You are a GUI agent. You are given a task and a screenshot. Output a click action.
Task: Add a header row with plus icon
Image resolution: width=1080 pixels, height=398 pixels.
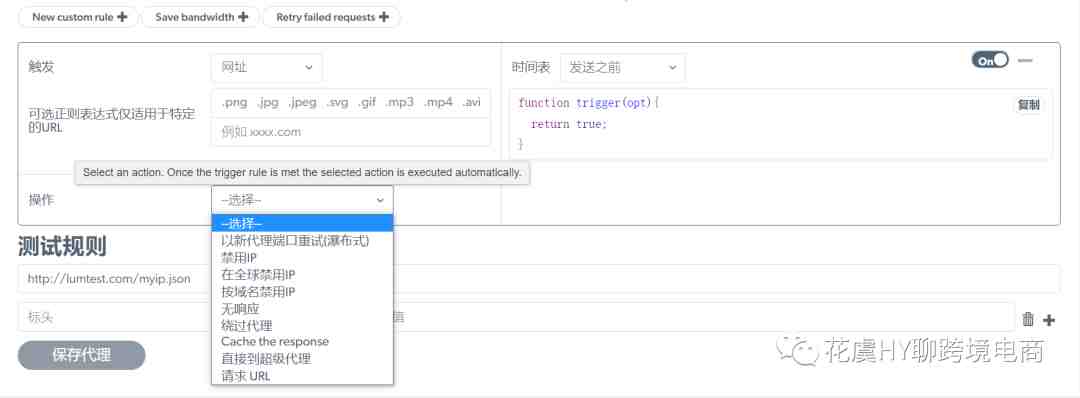click(x=1049, y=320)
